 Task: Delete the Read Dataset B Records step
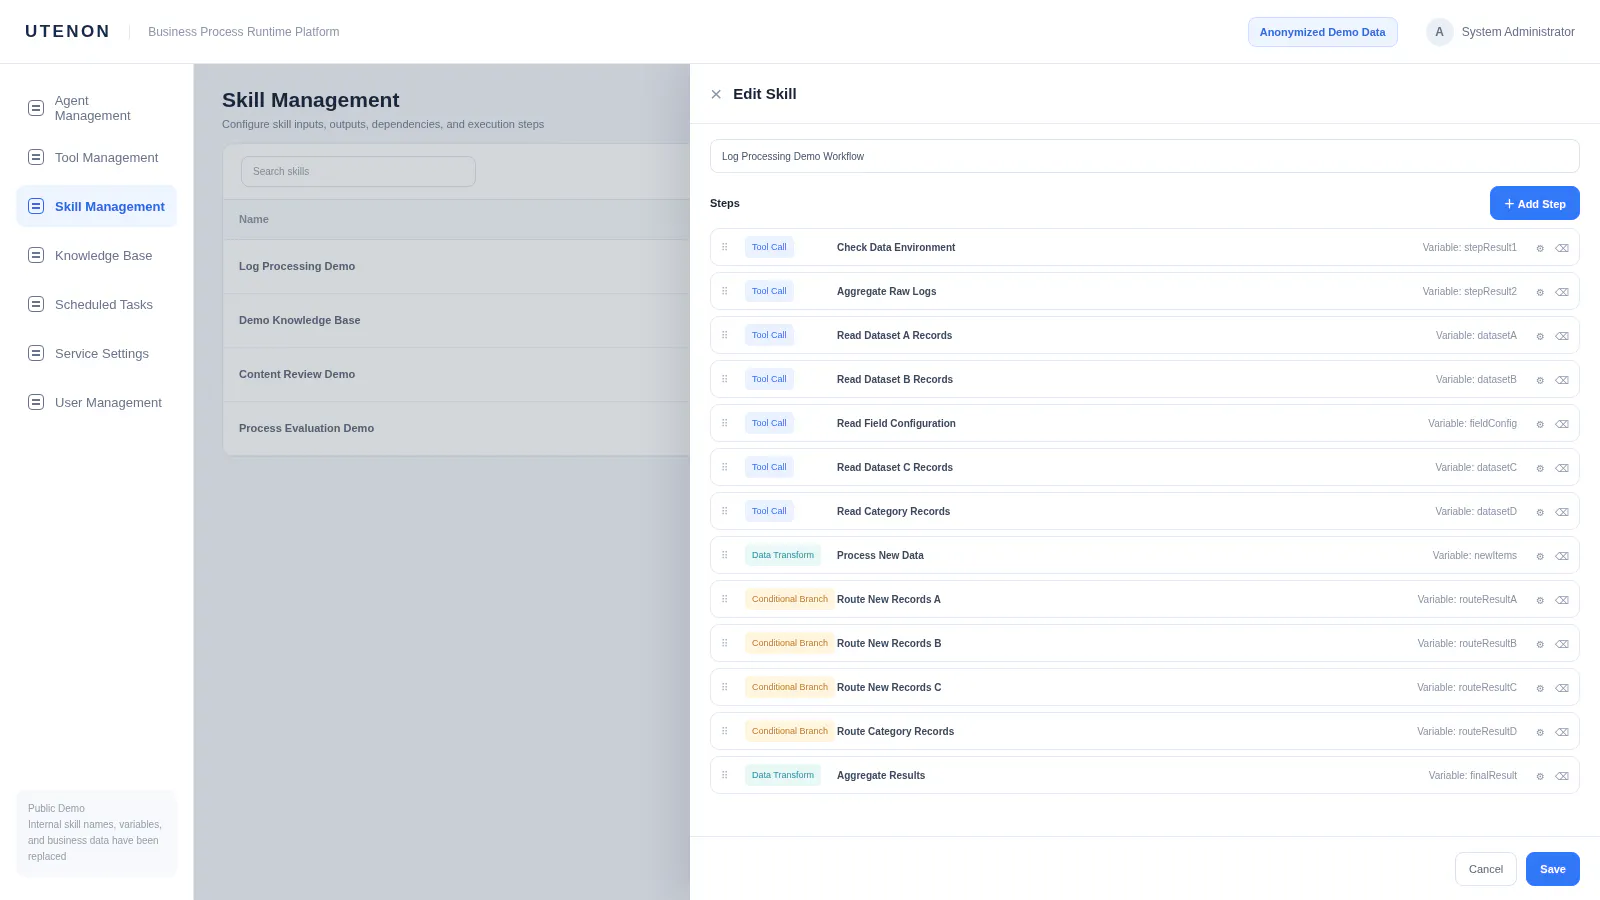click(1562, 380)
